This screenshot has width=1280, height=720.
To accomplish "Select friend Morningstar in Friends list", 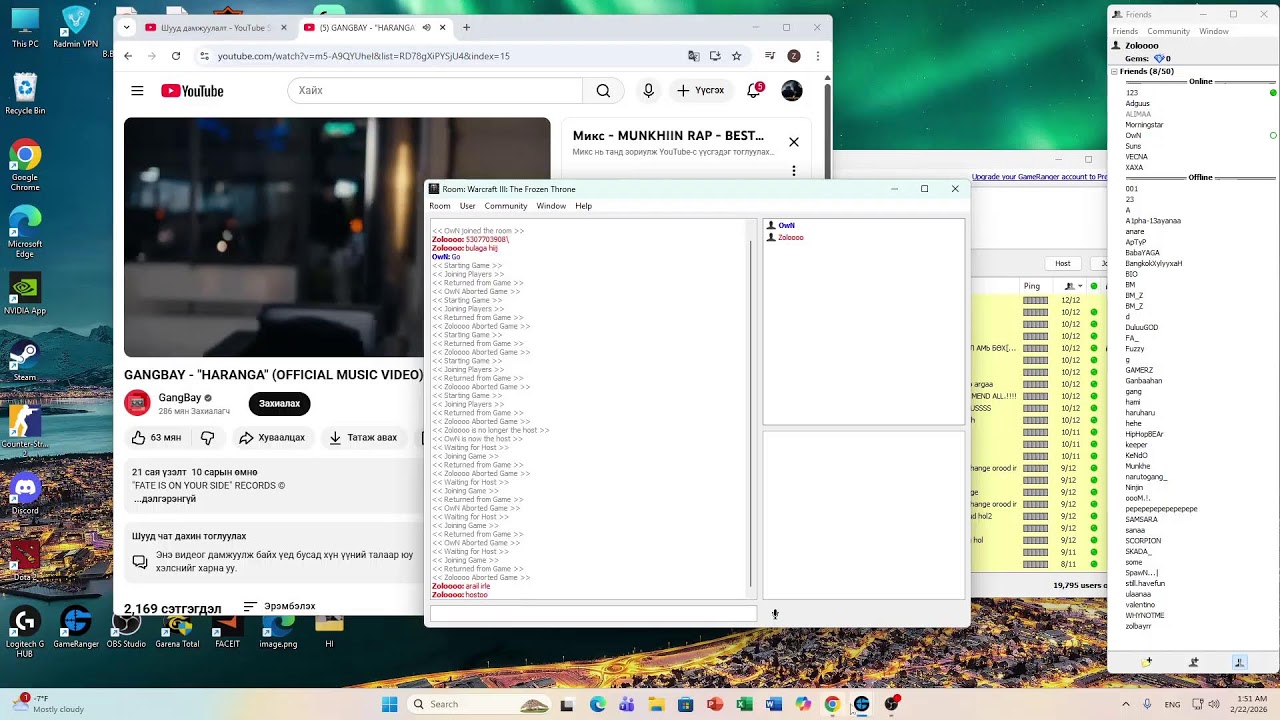I will coord(1144,125).
